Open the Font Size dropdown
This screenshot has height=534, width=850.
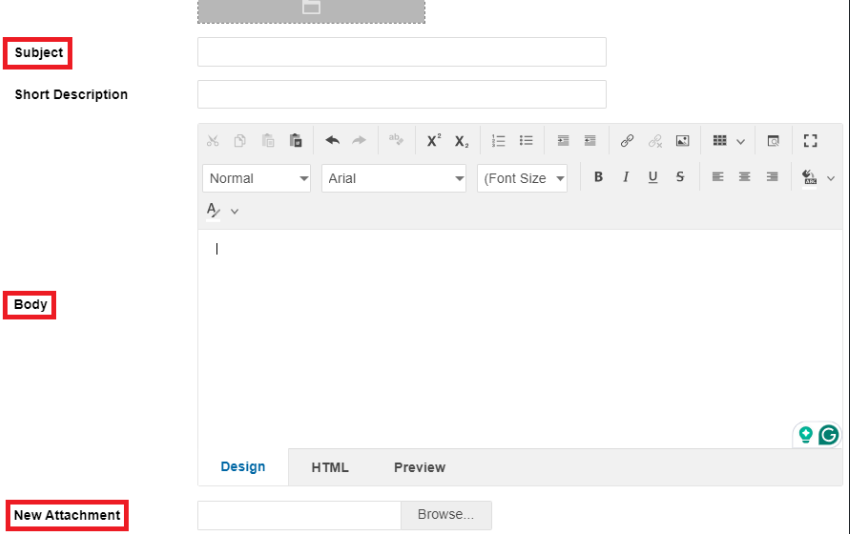click(522, 178)
